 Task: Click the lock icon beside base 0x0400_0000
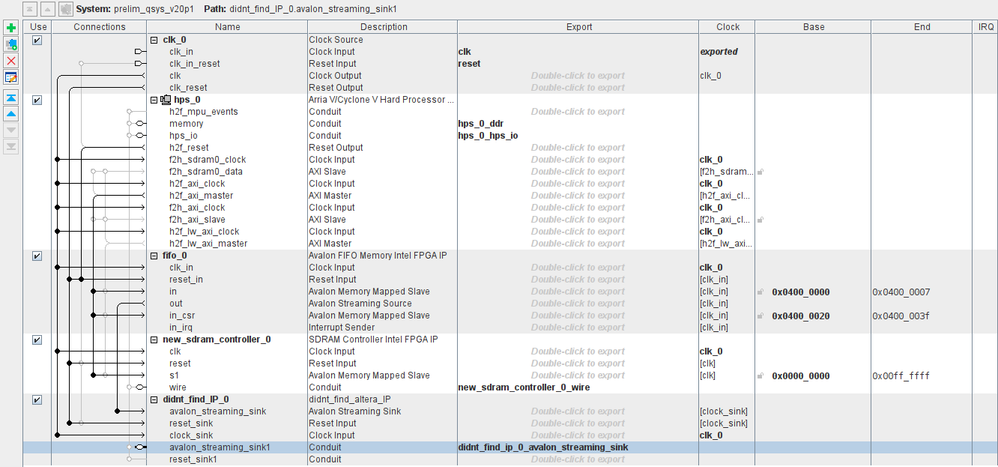[x=761, y=292]
